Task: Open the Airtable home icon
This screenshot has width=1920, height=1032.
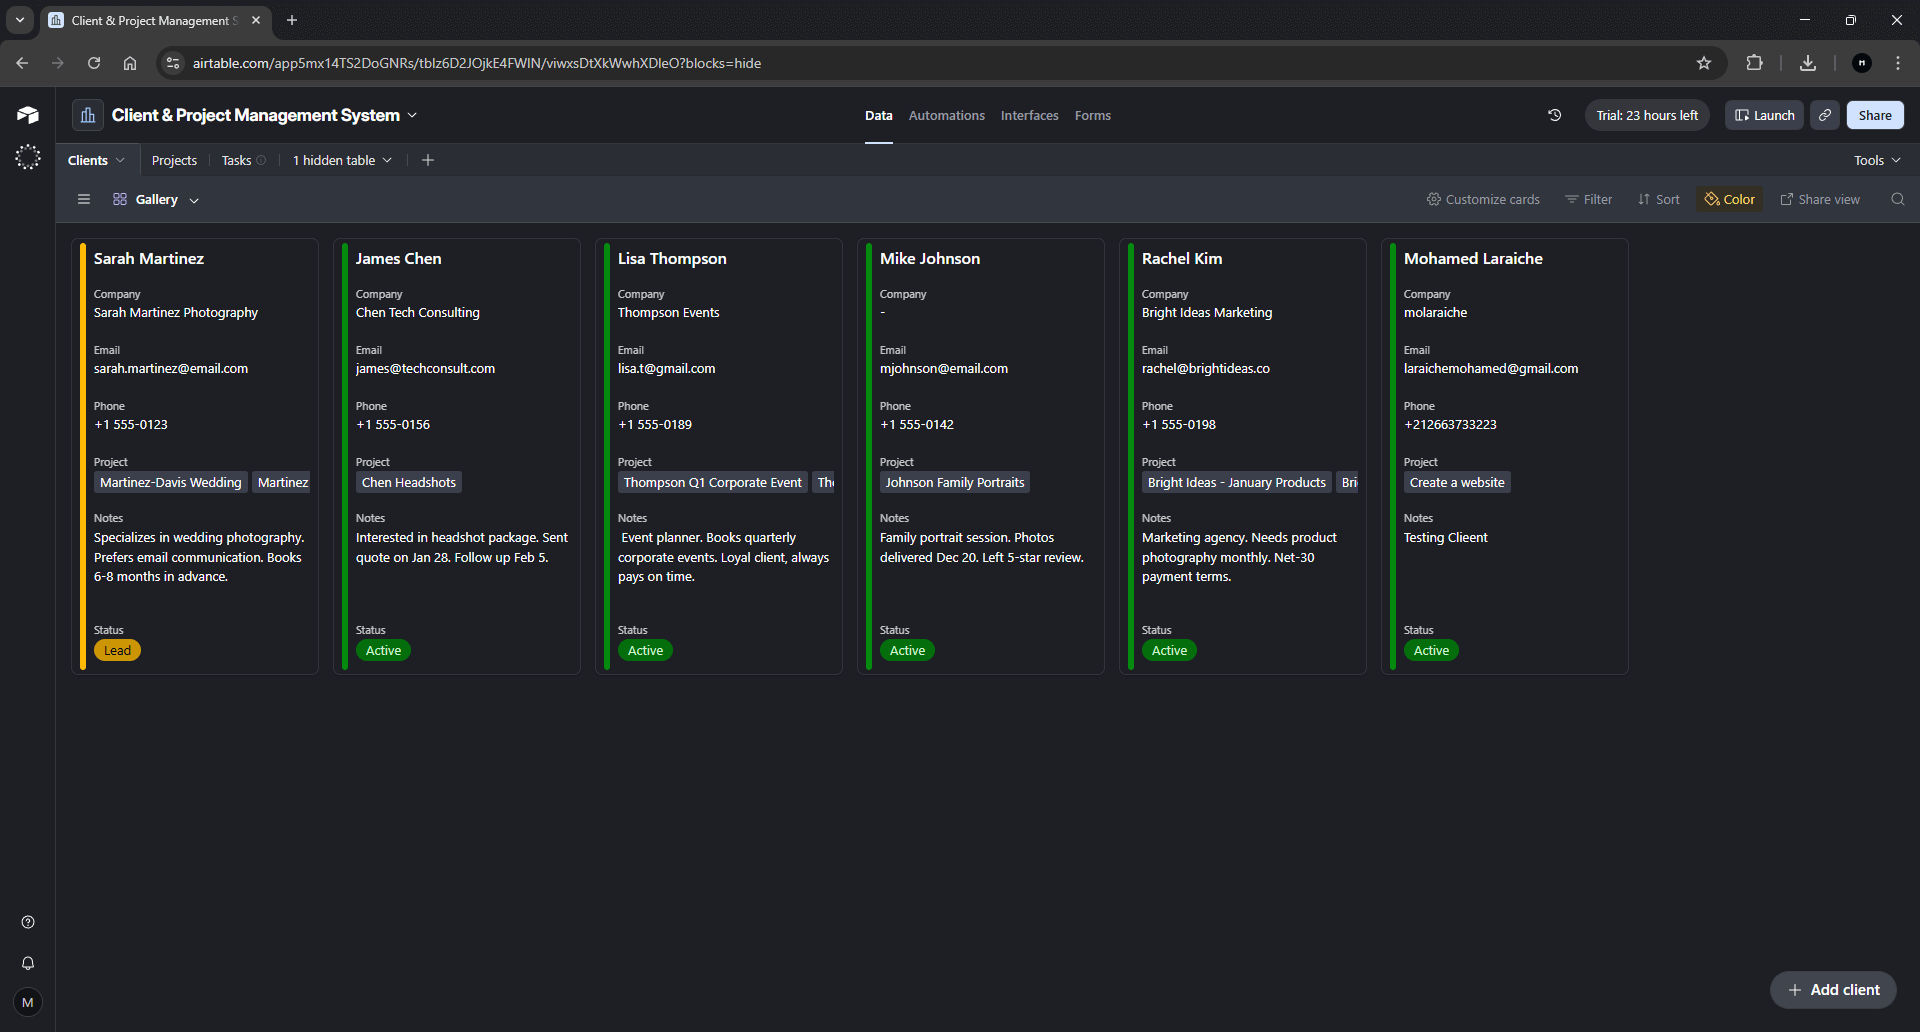Action: tap(27, 114)
